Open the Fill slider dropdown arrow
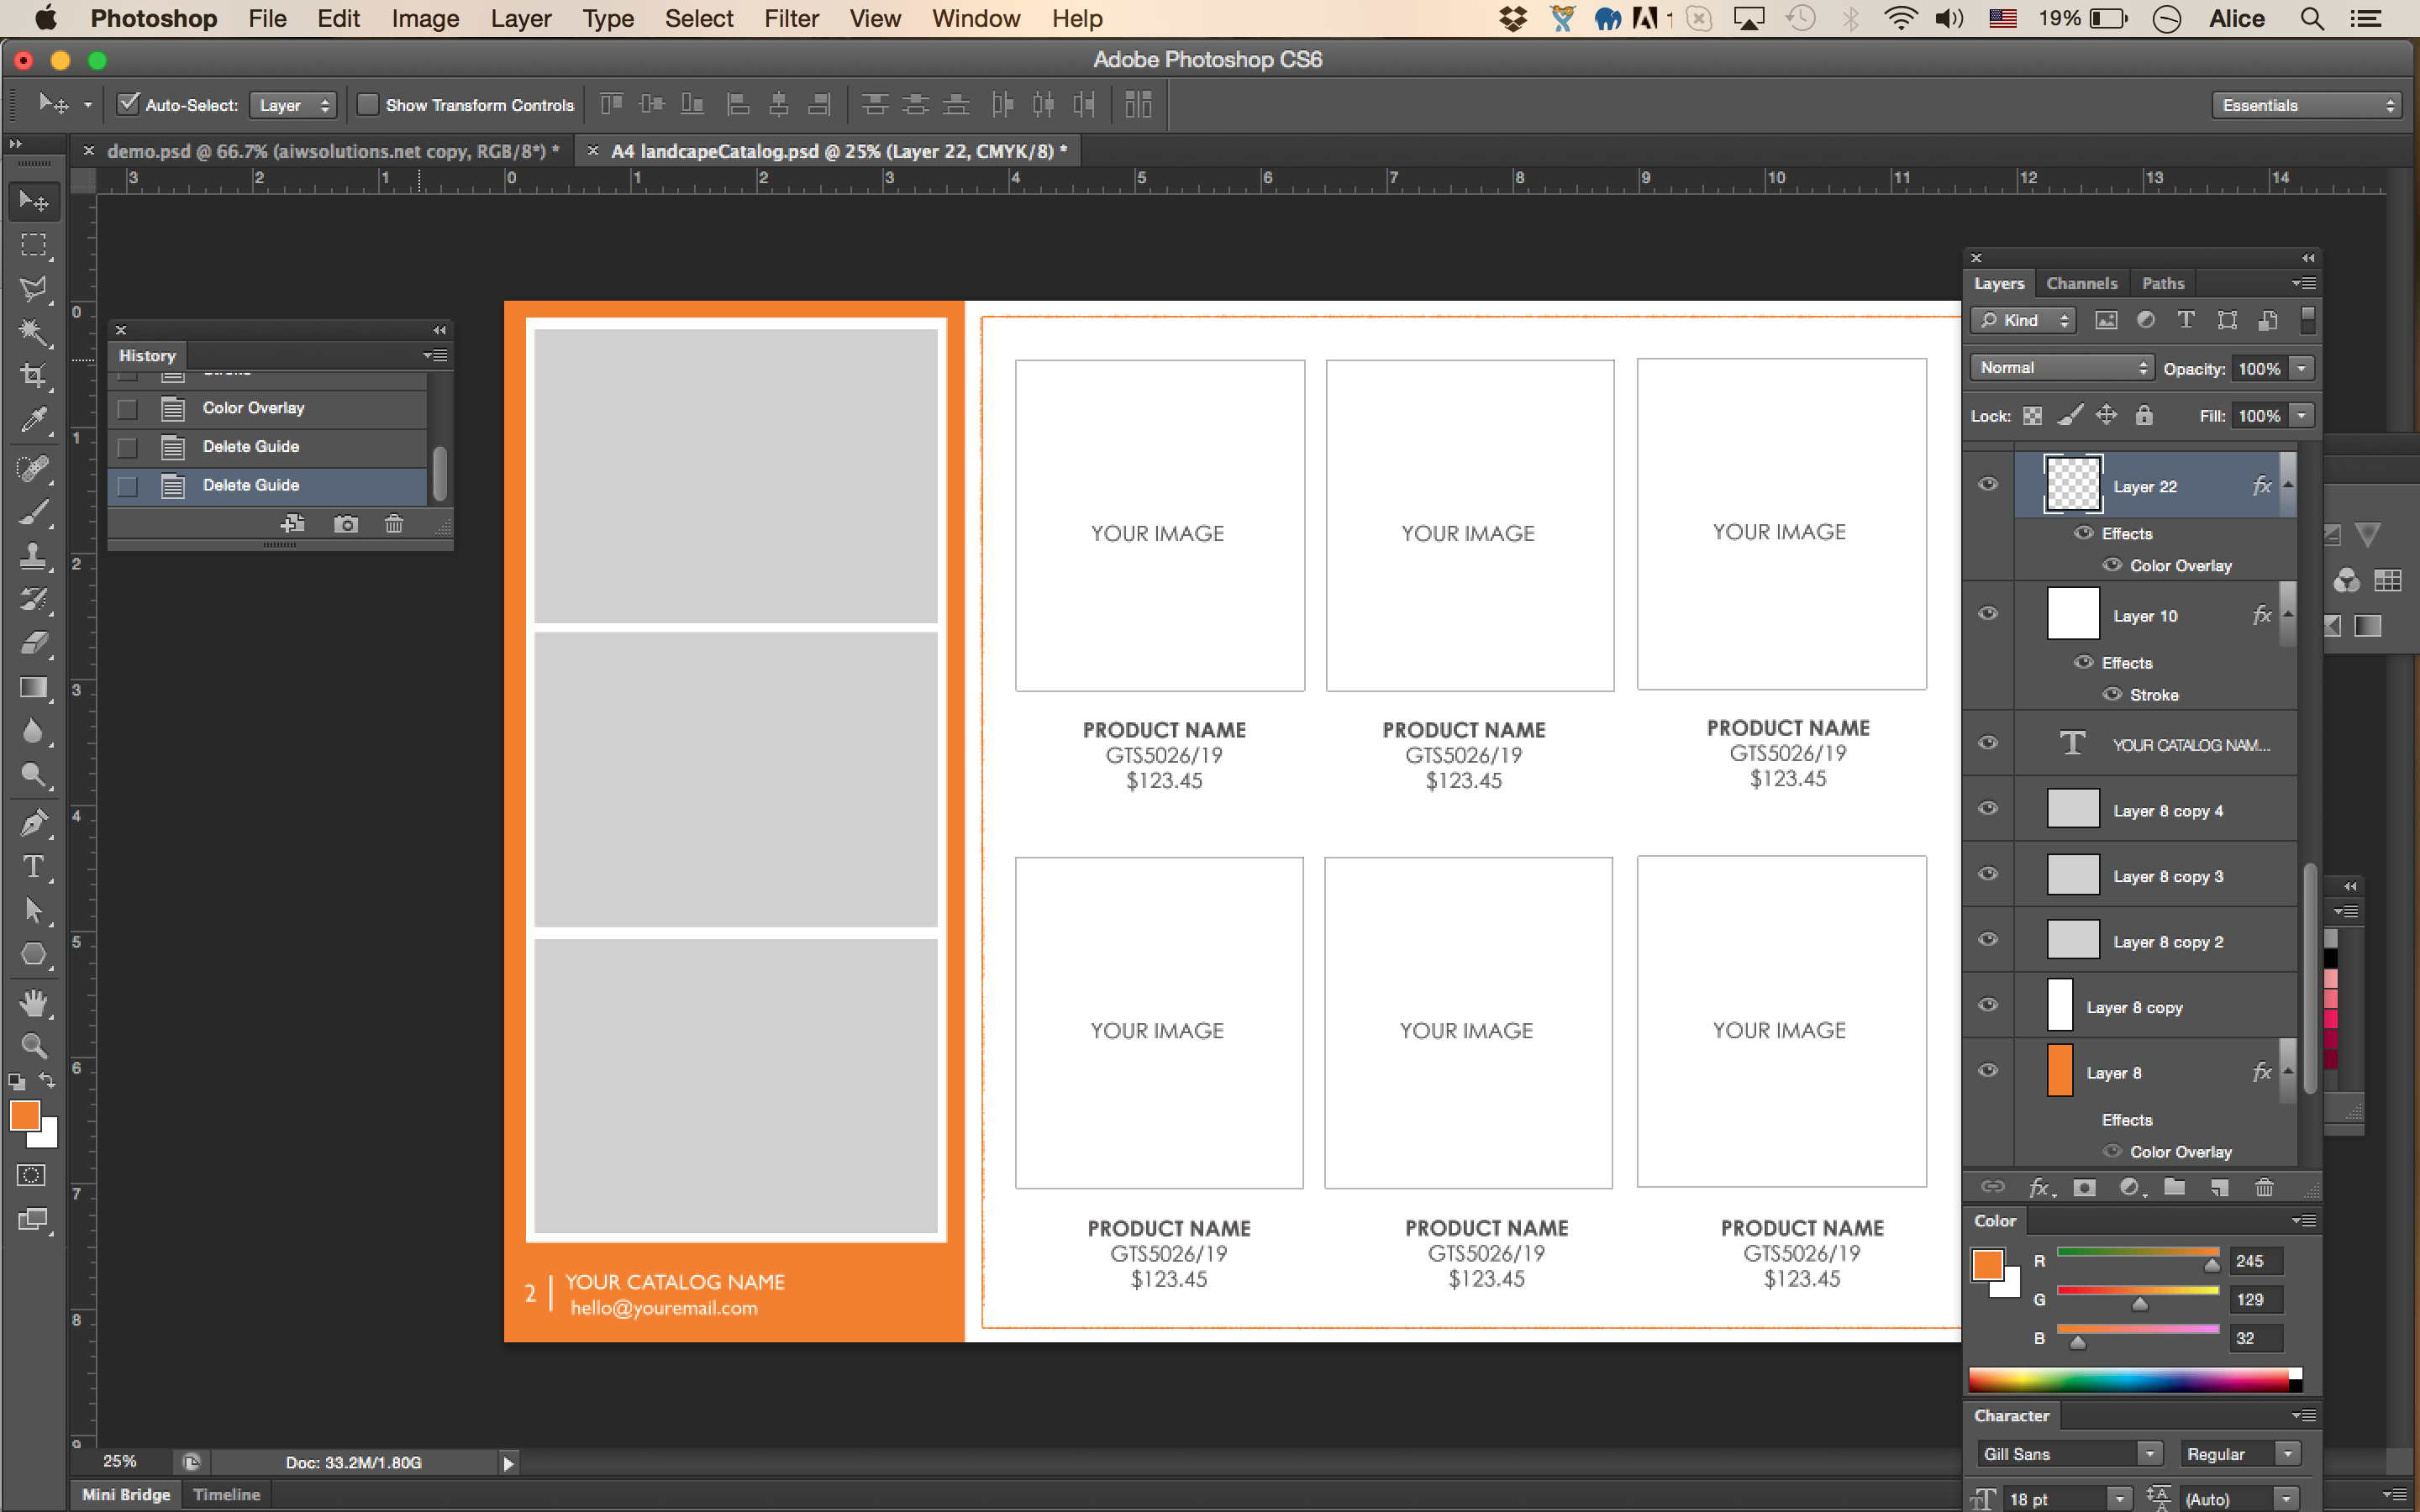The height and width of the screenshot is (1512, 2420). pos(2301,415)
